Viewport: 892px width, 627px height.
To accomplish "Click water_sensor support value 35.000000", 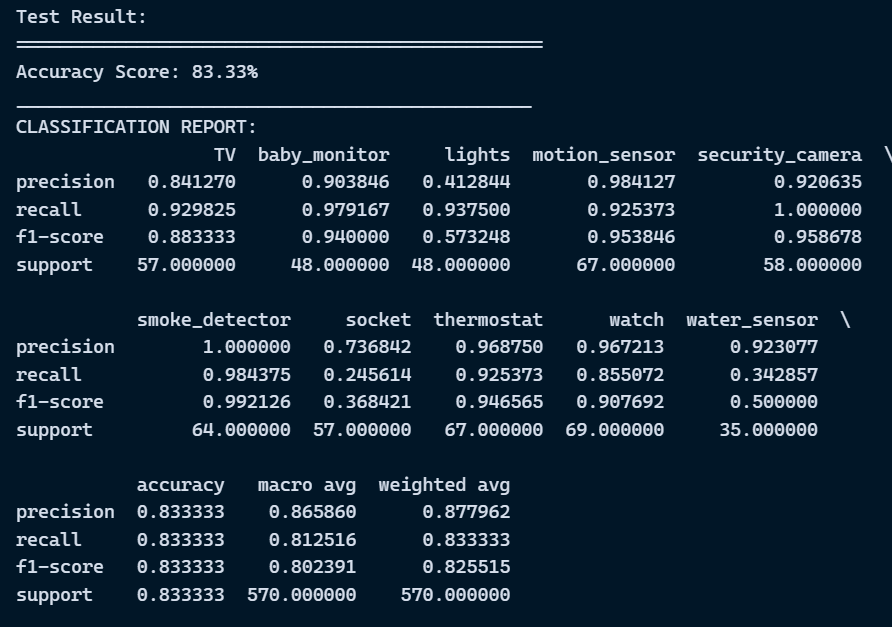I will 769,430.
